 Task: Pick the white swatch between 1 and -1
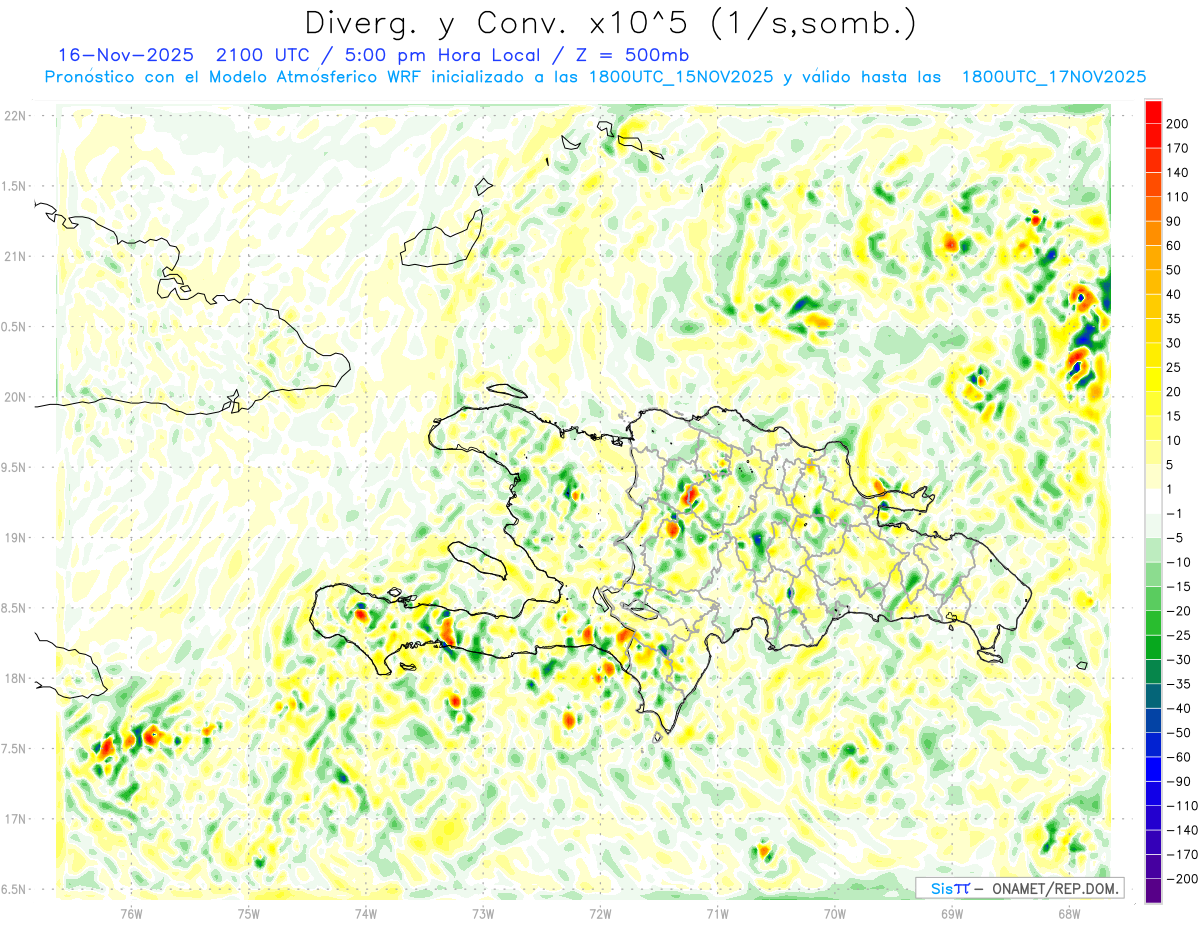1154,500
